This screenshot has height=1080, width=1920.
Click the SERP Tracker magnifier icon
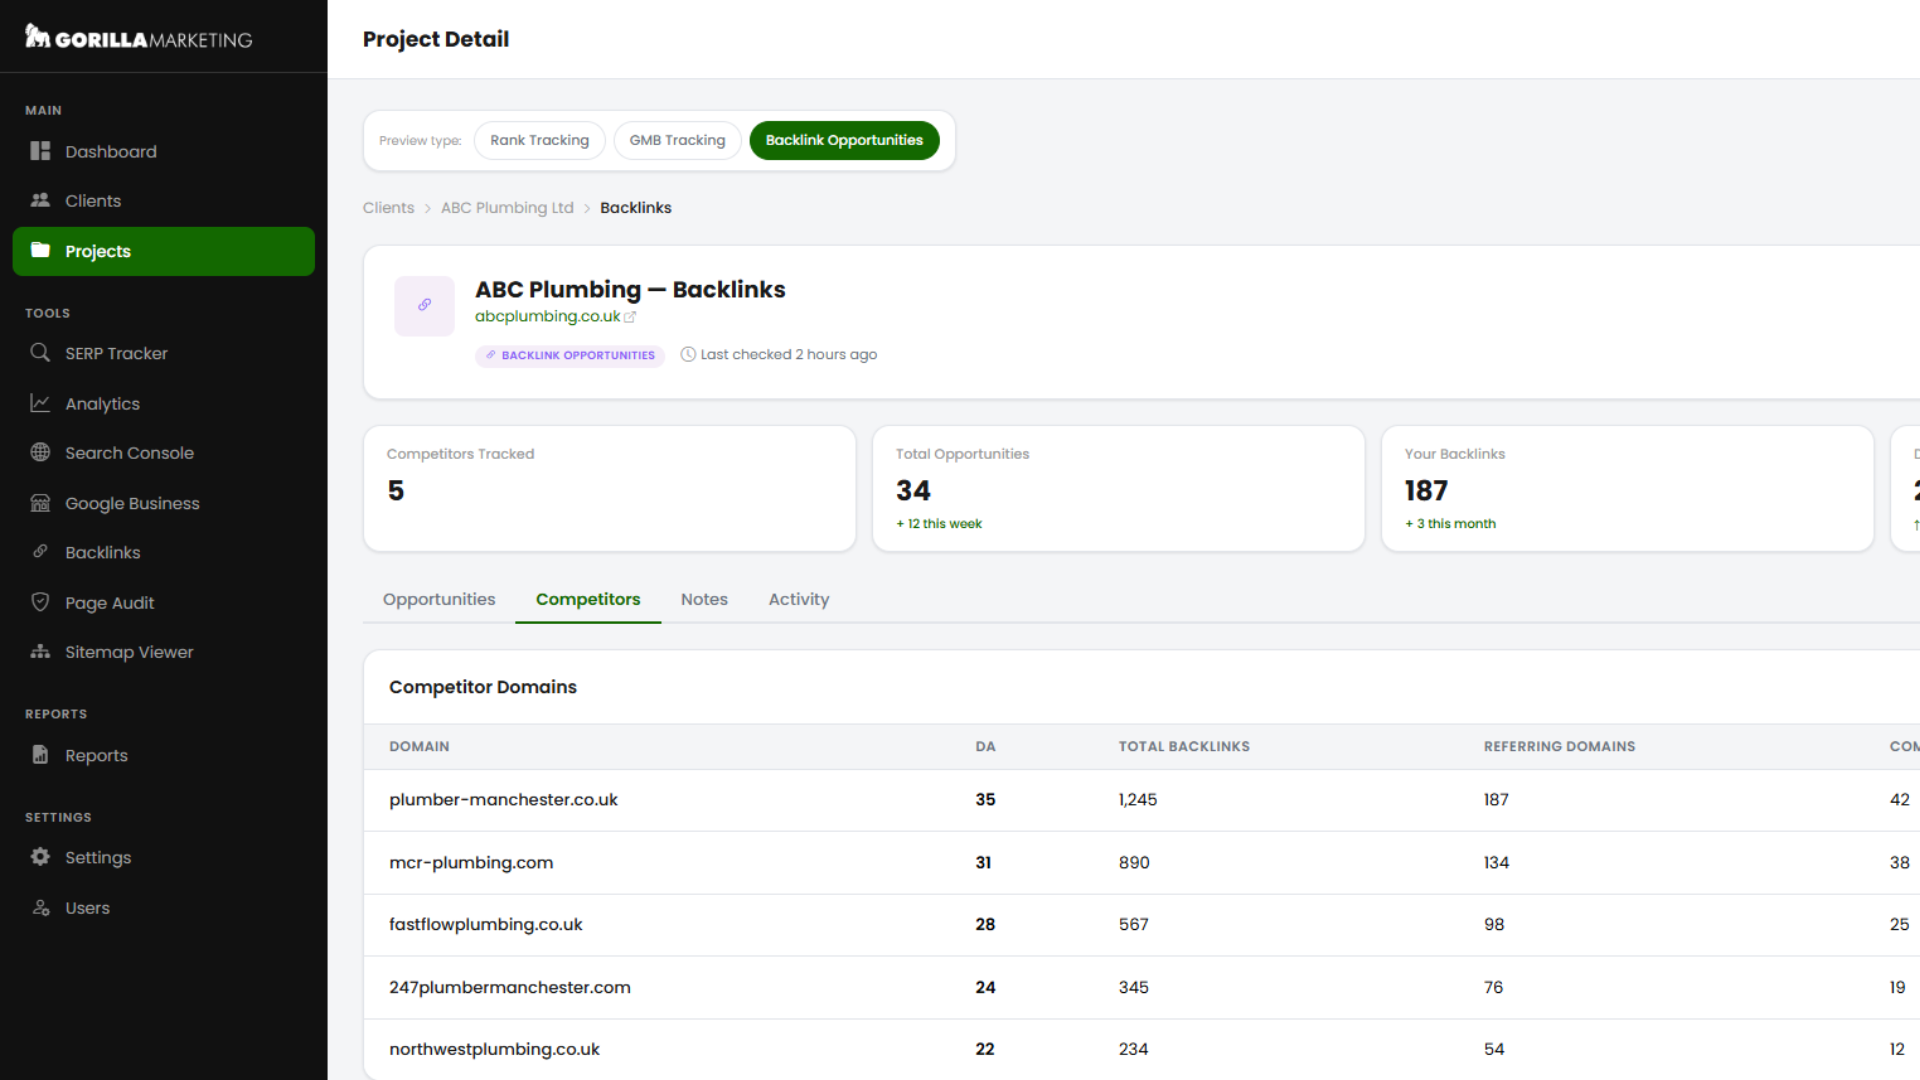(x=40, y=353)
